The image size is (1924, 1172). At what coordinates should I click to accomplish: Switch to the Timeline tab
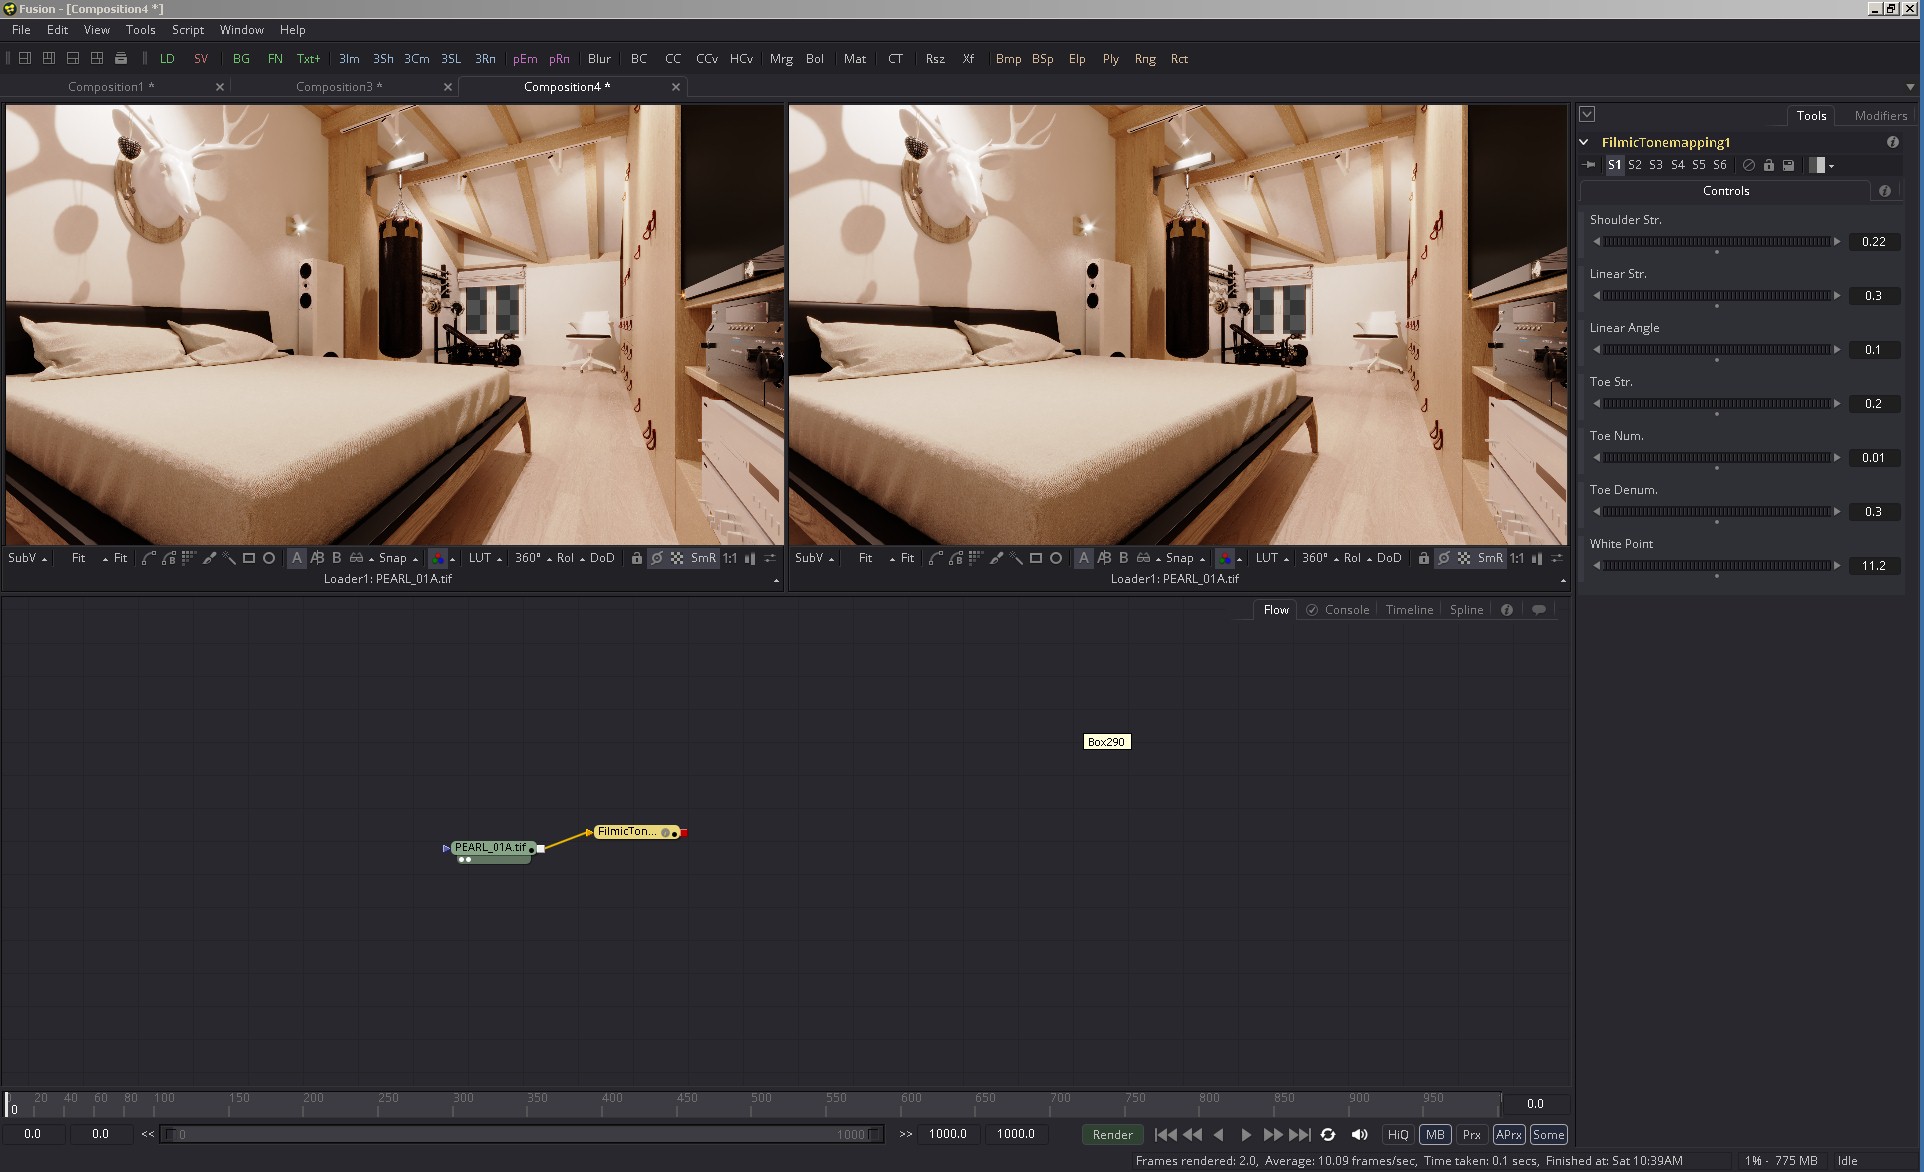pos(1409,609)
